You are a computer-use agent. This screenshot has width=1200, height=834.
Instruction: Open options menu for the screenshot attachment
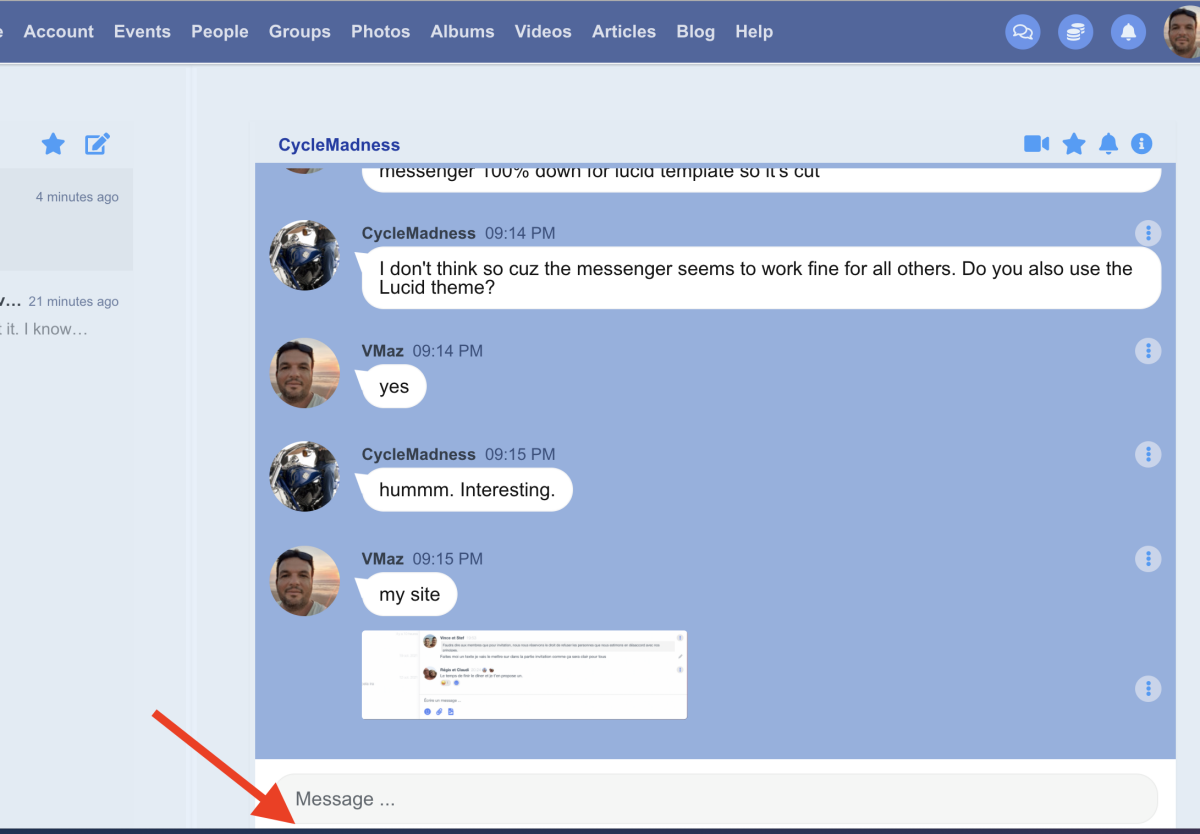click(1148, 688)
